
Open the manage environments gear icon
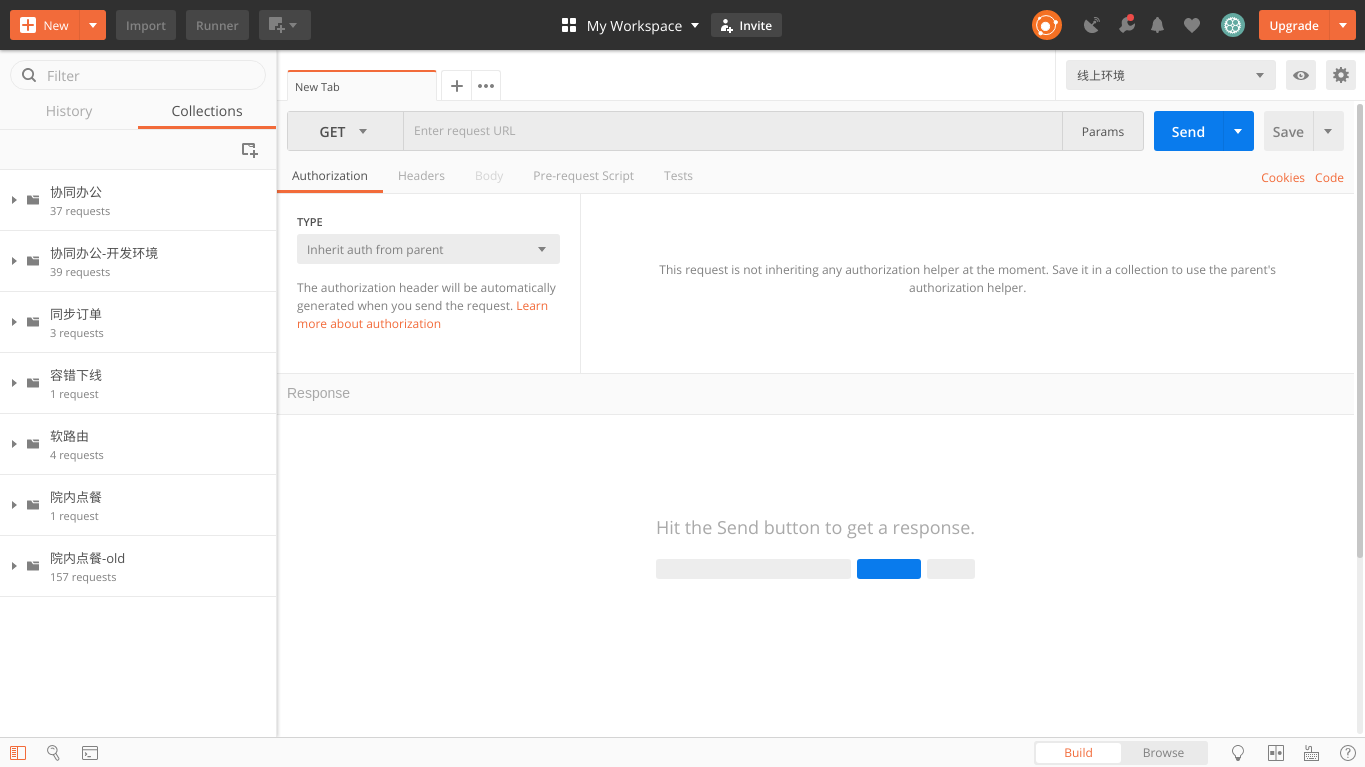coord(1340,75)
